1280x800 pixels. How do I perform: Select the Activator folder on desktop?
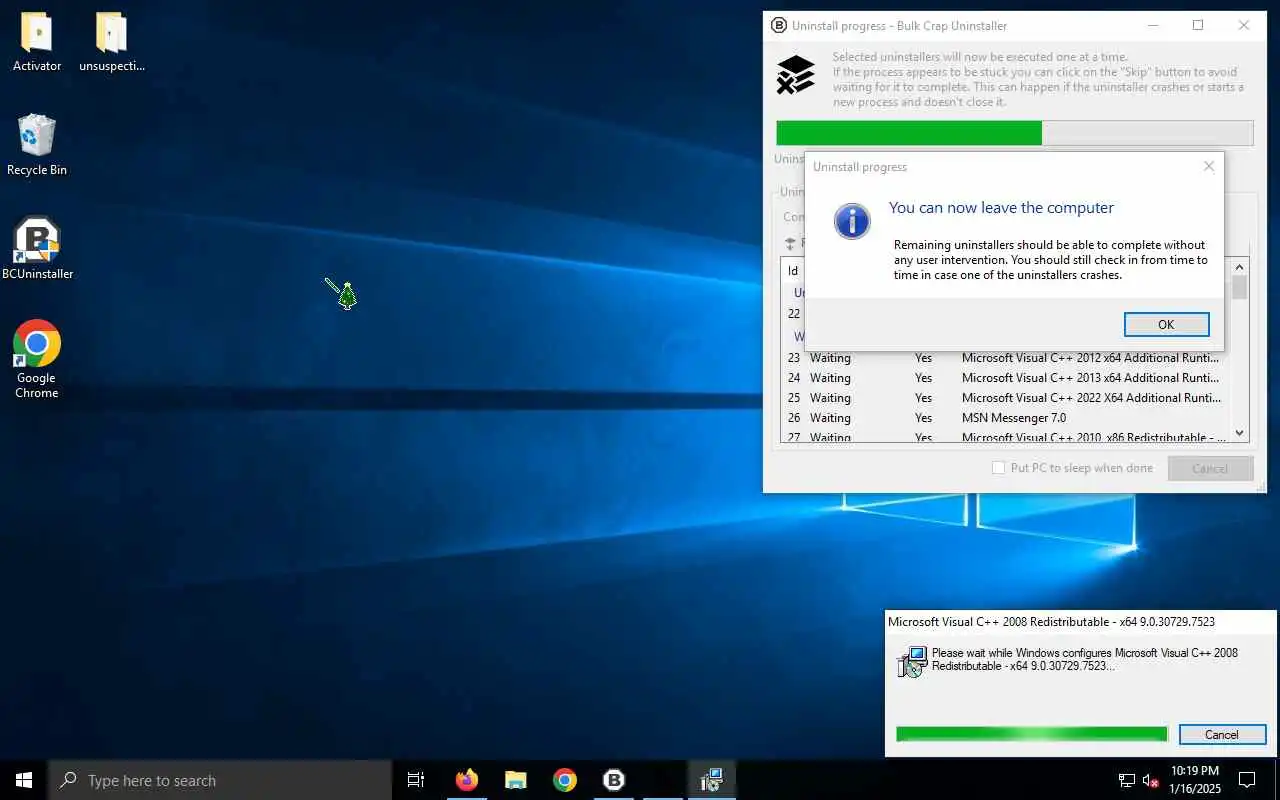37,42
